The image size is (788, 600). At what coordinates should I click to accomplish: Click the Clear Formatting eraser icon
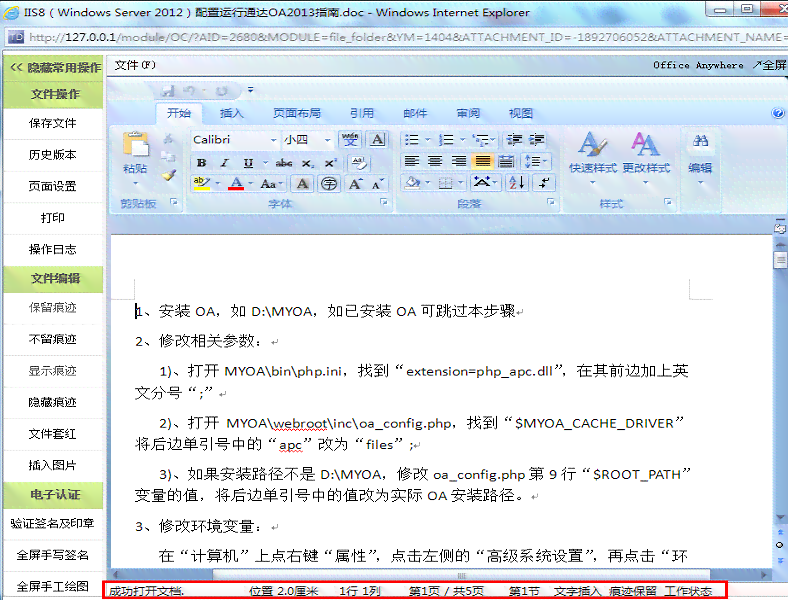pyautogui.click(x=359, y=163)
